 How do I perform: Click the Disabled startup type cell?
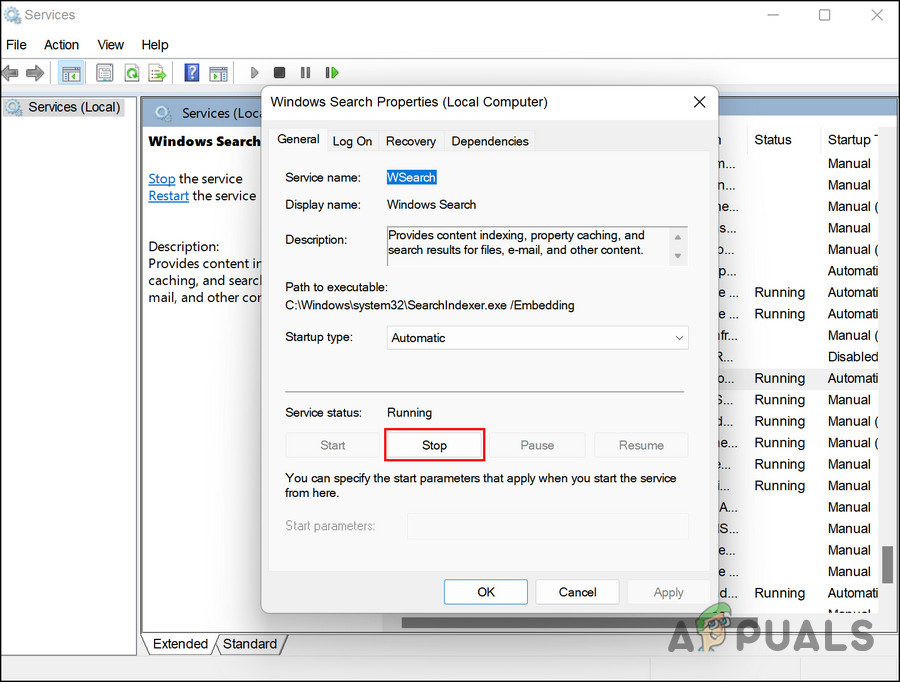point(852,357)
